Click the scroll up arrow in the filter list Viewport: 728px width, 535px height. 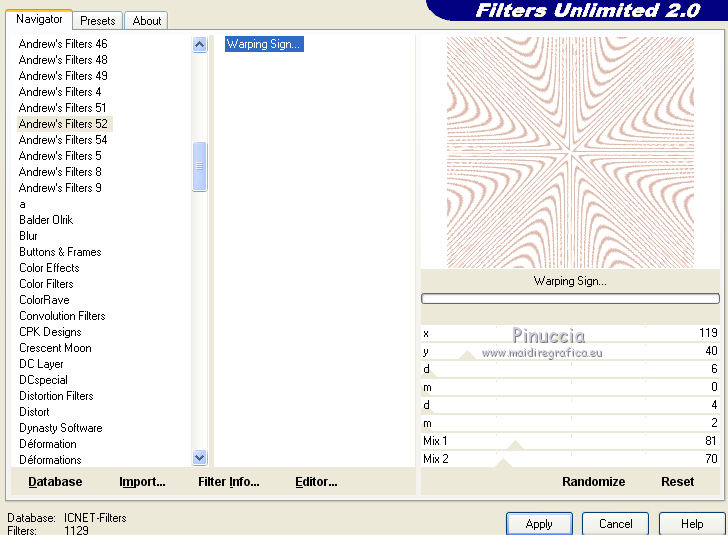coord(200,45)
